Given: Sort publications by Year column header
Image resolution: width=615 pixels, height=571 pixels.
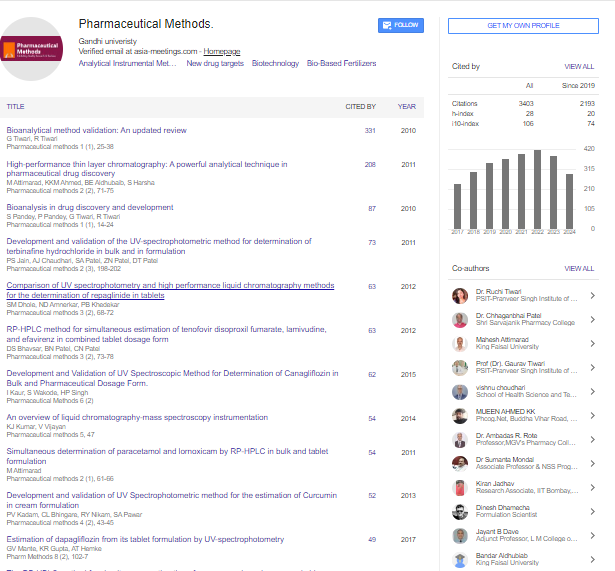Looking at the screenshot, I should [407, 106].
